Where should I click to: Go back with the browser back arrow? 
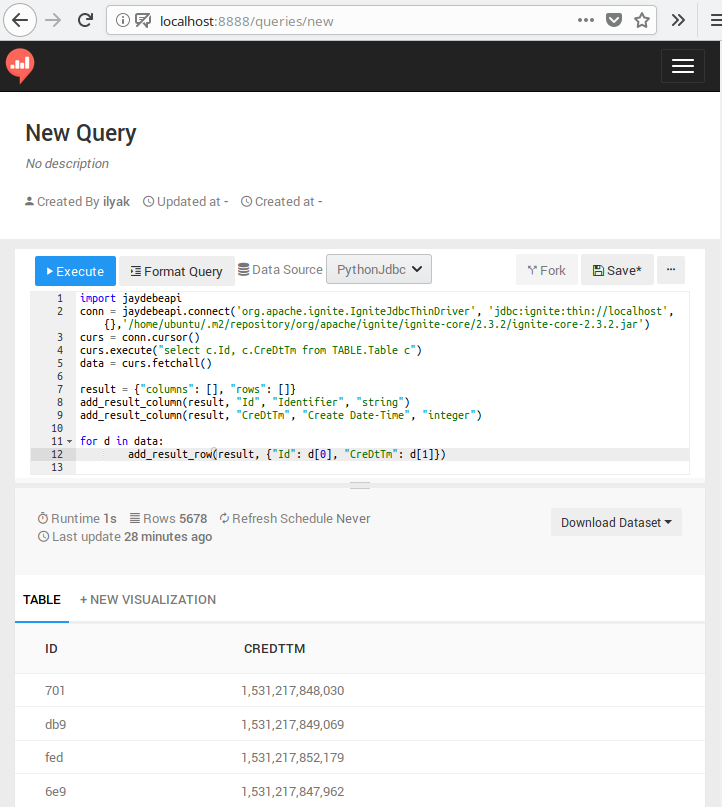pyautogui.click(x=20, y=21)
